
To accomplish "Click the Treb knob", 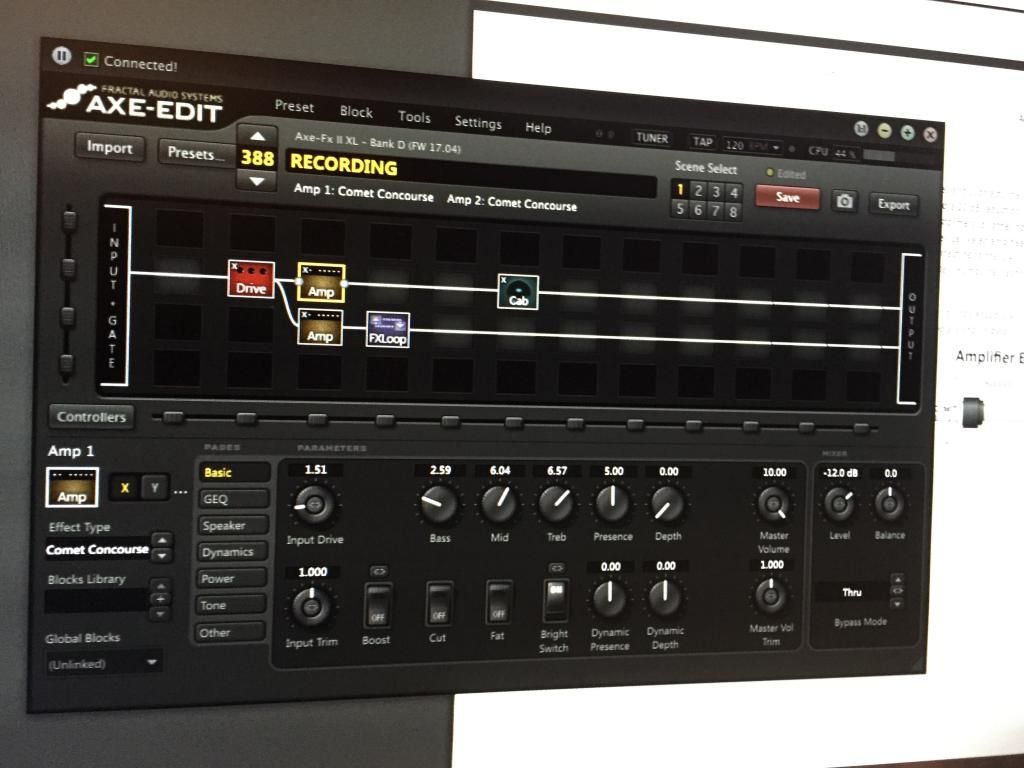I will pyautogui.click(x=556, y=503).
